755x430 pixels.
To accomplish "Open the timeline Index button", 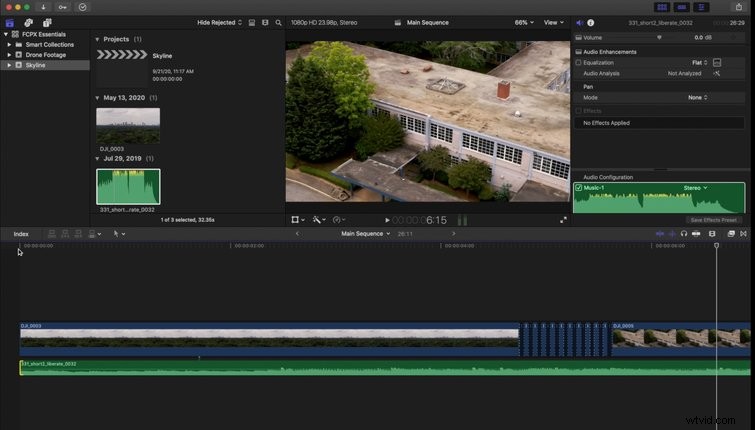I will click(x=21, y=234).
